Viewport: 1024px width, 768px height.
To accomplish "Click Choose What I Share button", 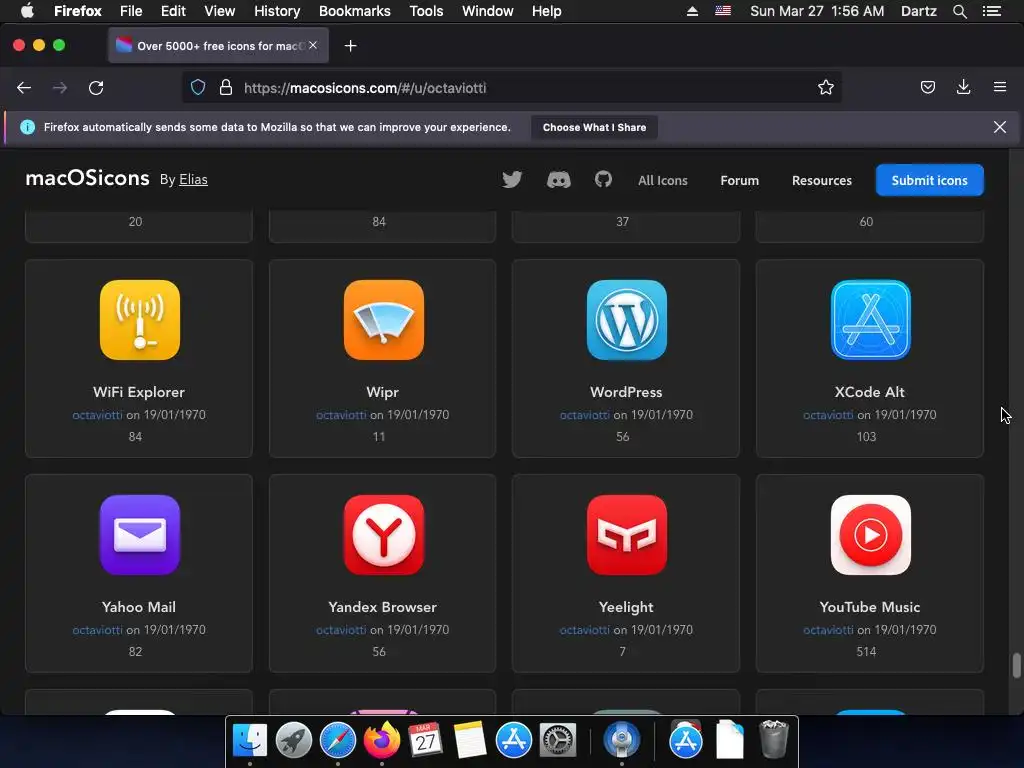I will (594, 127).
